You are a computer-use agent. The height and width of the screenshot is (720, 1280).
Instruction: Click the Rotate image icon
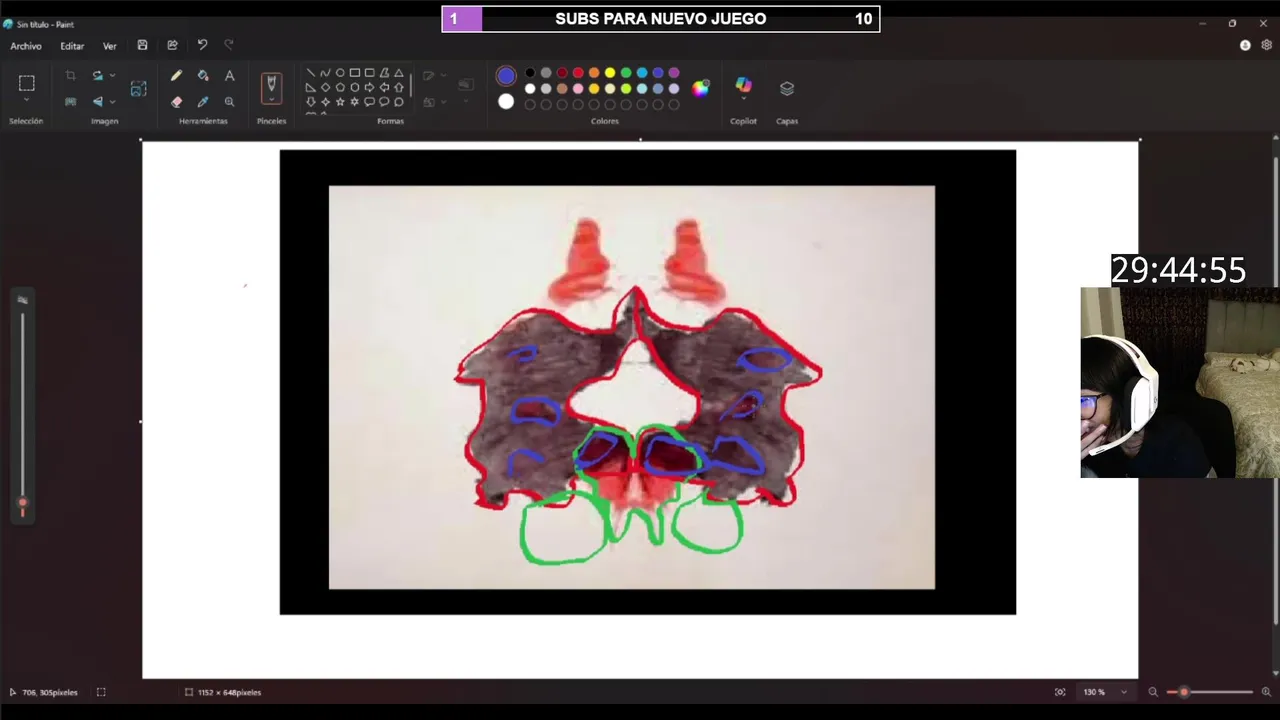click(97, 76)
